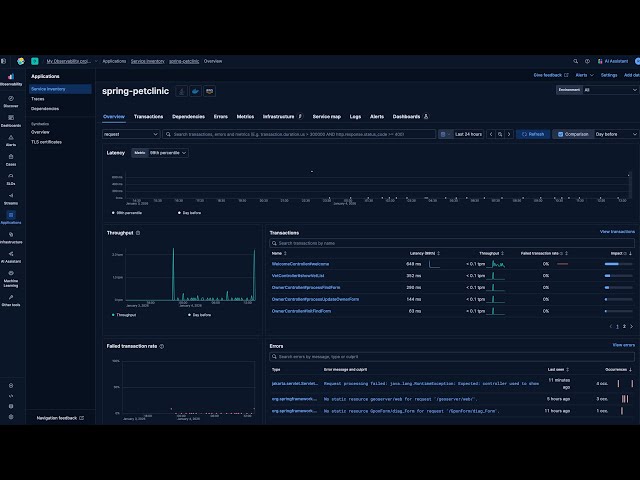Click the zoom out time range icon
640x480 pixels.
click(500, 134)
